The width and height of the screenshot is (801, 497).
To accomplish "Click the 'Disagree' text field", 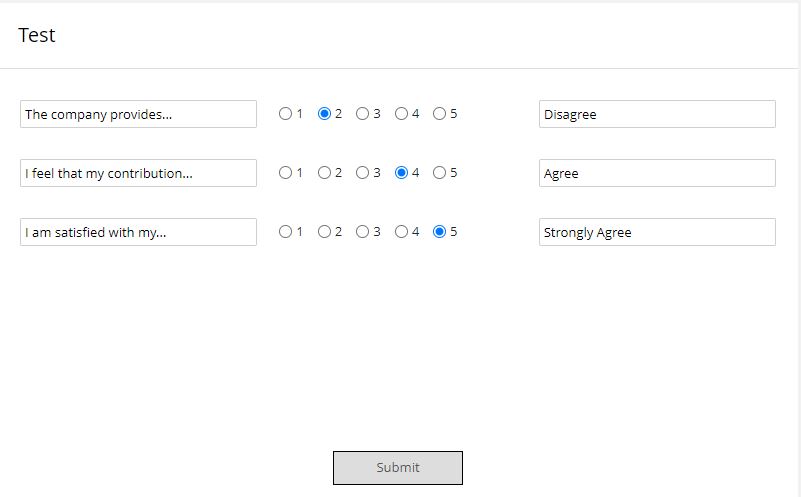I will [x=657, y=114].
